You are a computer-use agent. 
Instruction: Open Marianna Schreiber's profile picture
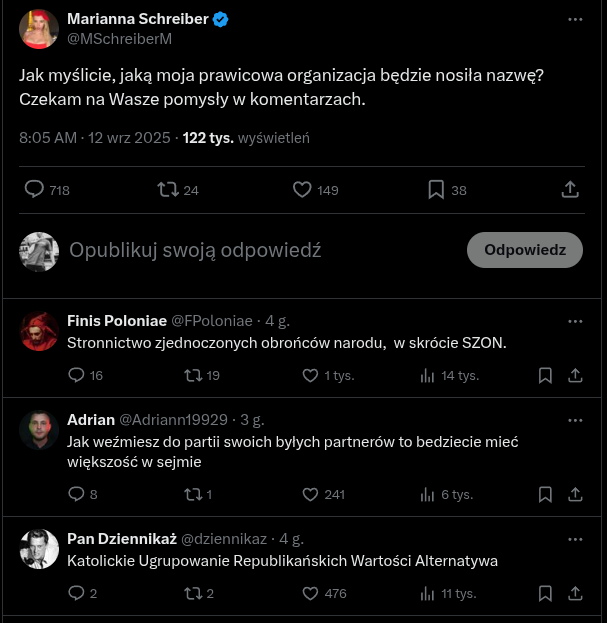coord(39,29)
